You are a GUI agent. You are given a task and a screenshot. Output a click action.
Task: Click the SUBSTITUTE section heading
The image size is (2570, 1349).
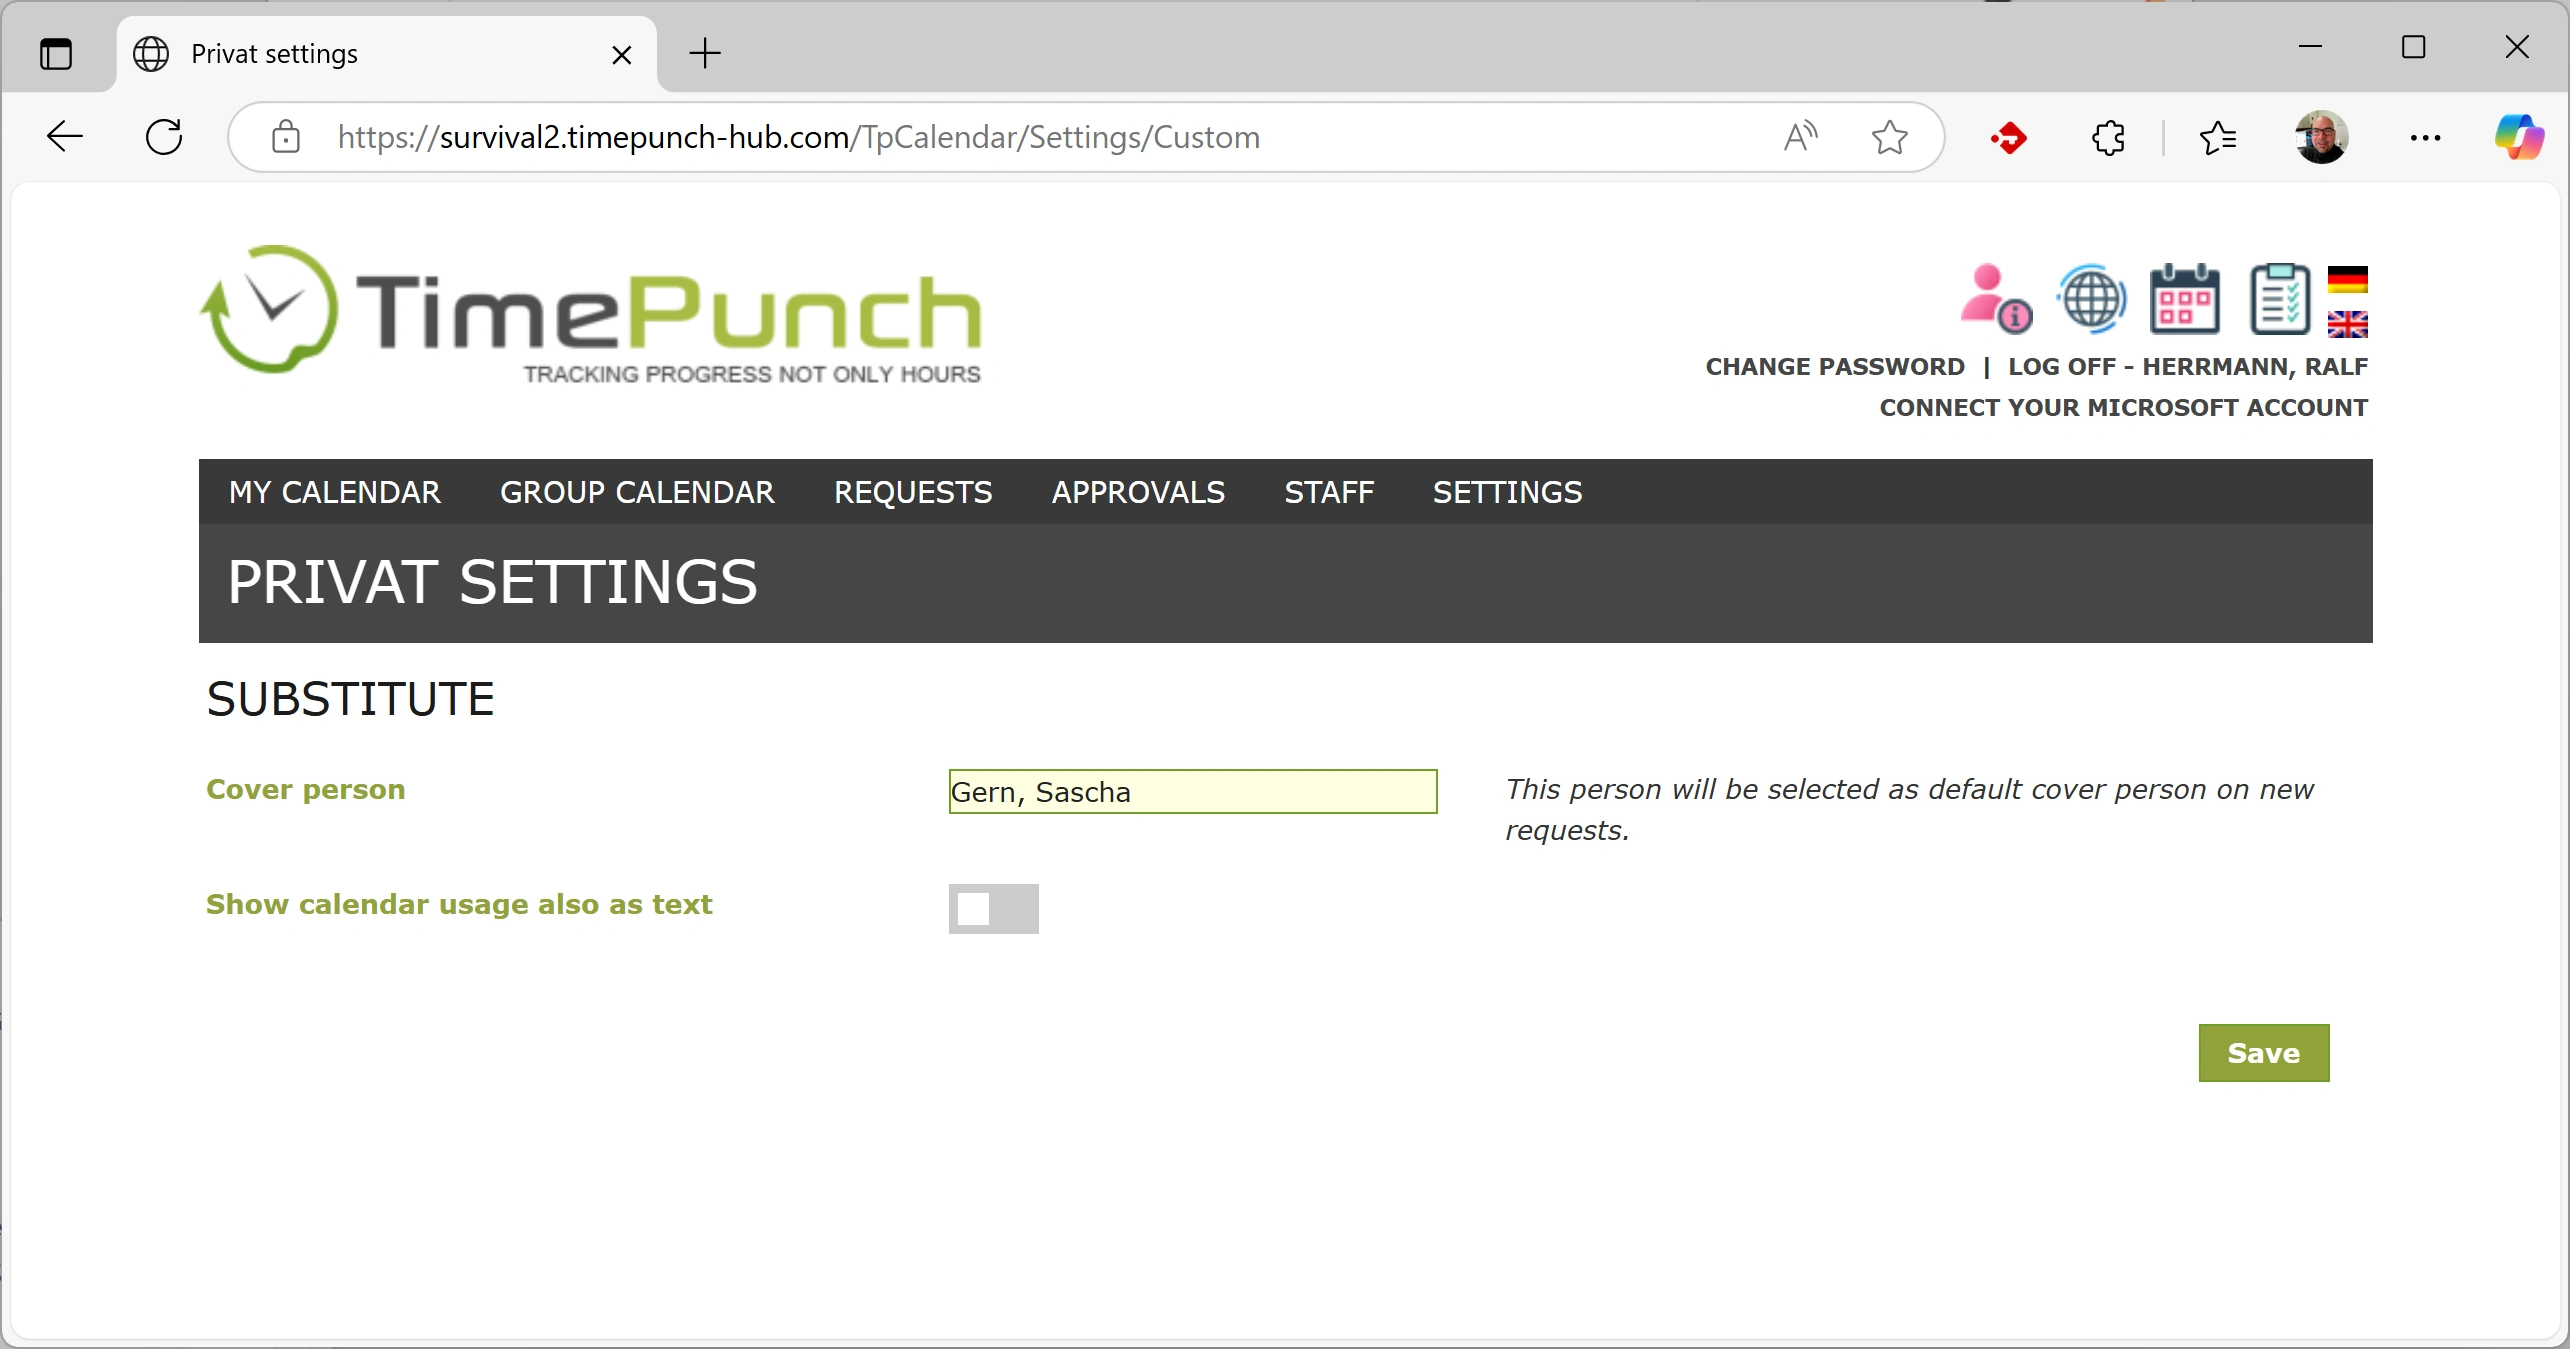click(x=351, y=699)
